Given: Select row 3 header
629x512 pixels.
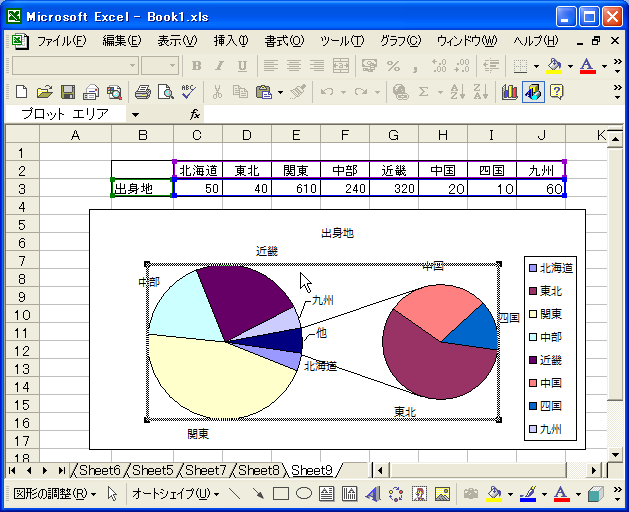Looking at the screenshot, I should click(x=22, y=189).
